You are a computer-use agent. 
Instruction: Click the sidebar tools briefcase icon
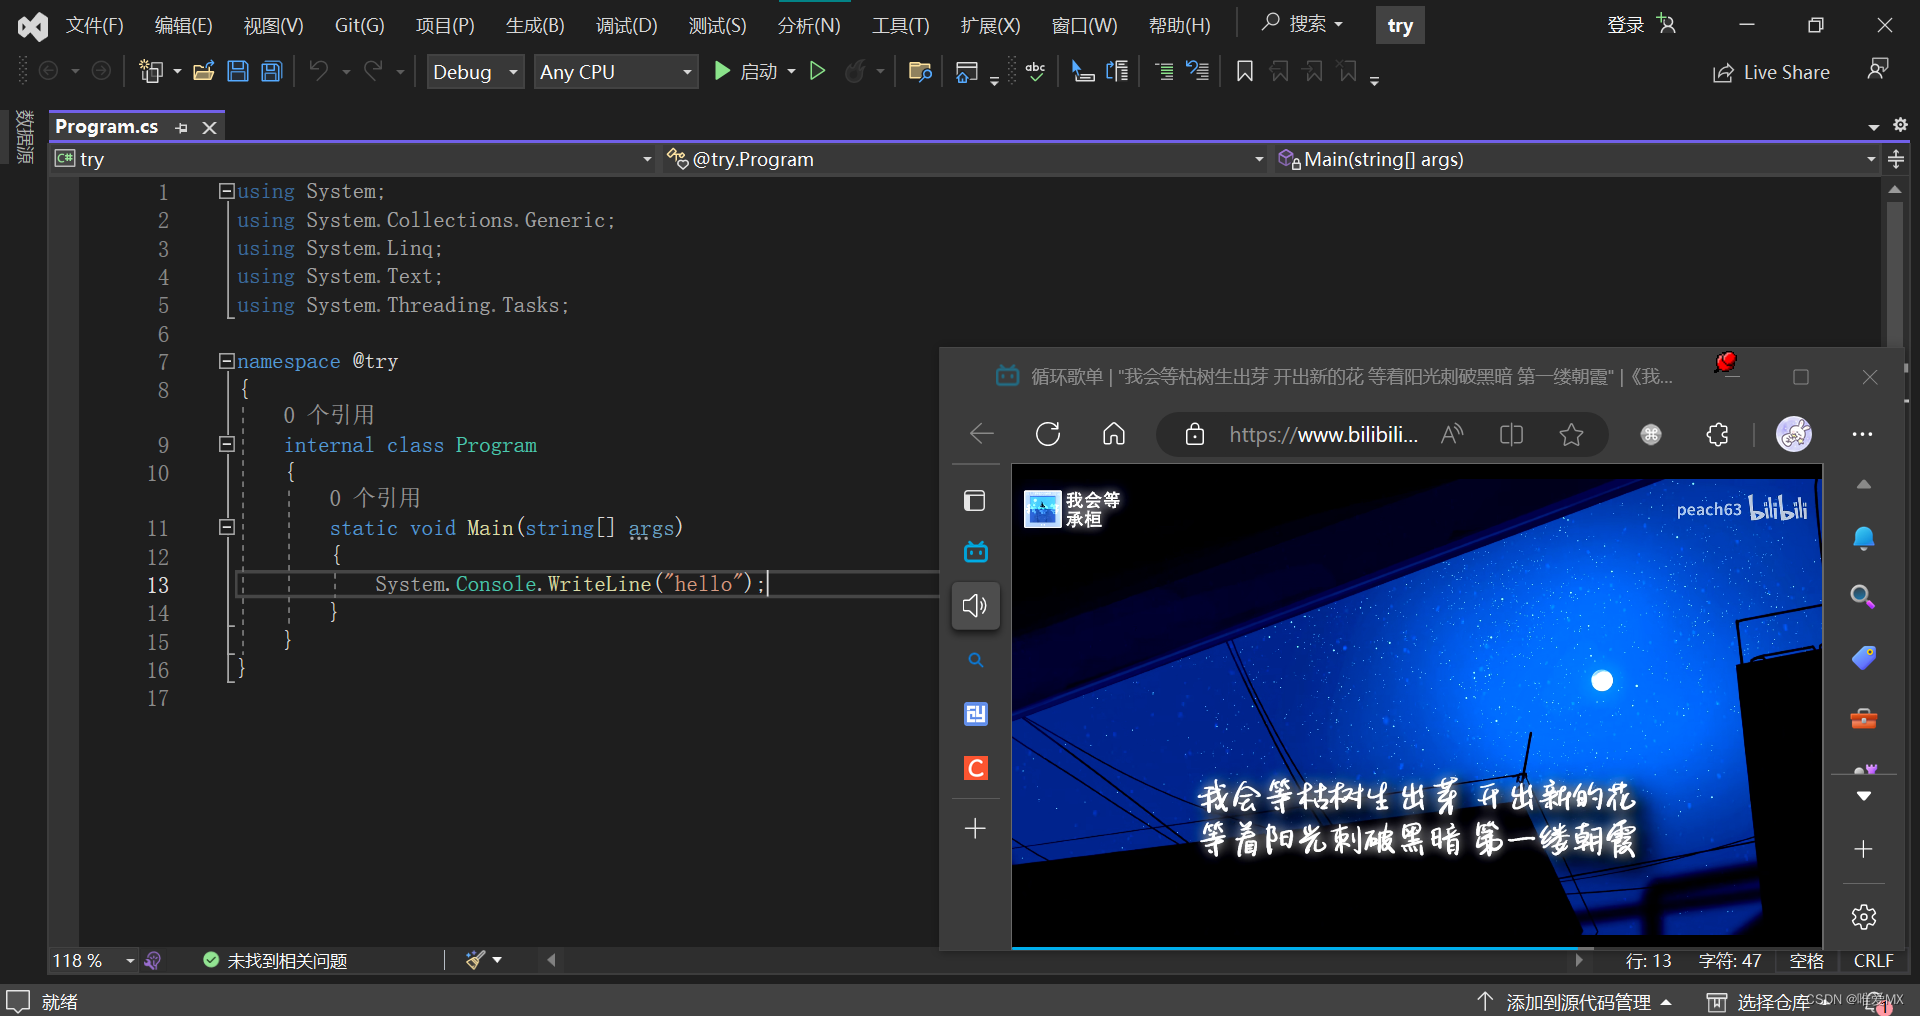pos(1863,718)
